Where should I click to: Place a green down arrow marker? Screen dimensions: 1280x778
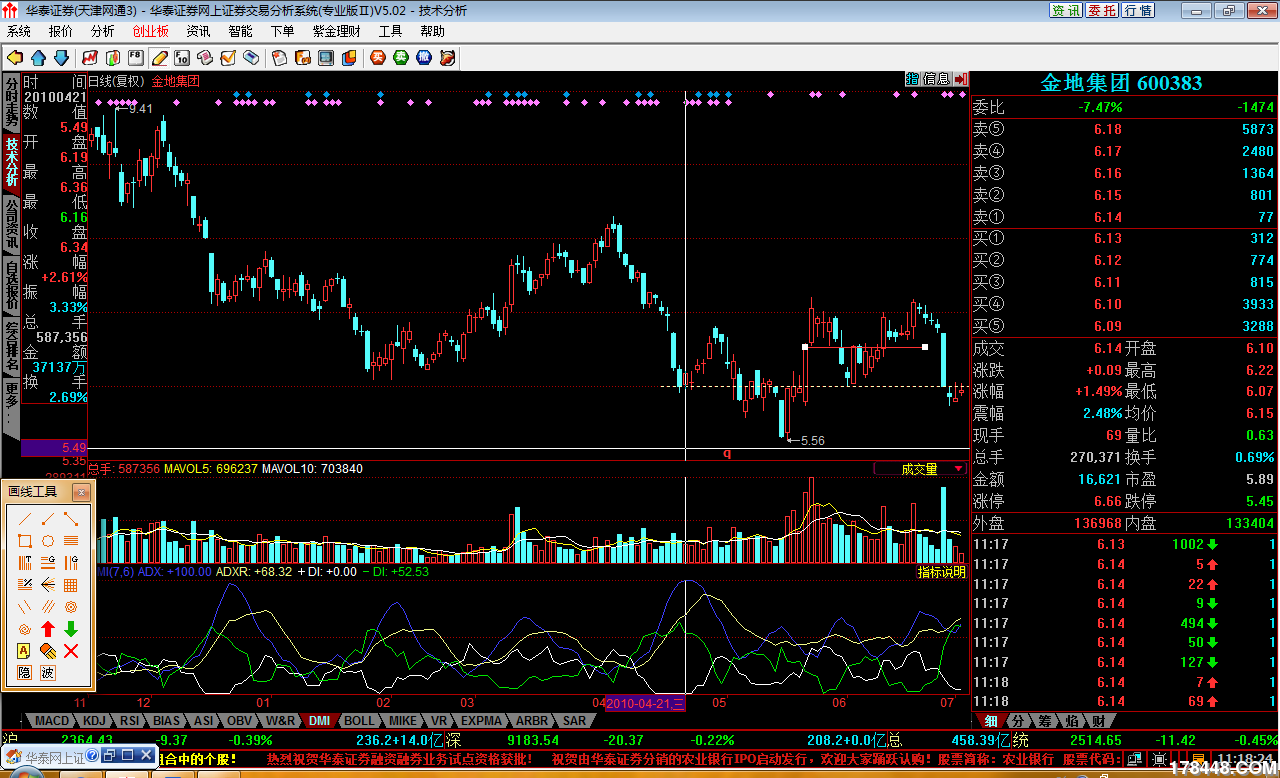(x=71, y=629)
